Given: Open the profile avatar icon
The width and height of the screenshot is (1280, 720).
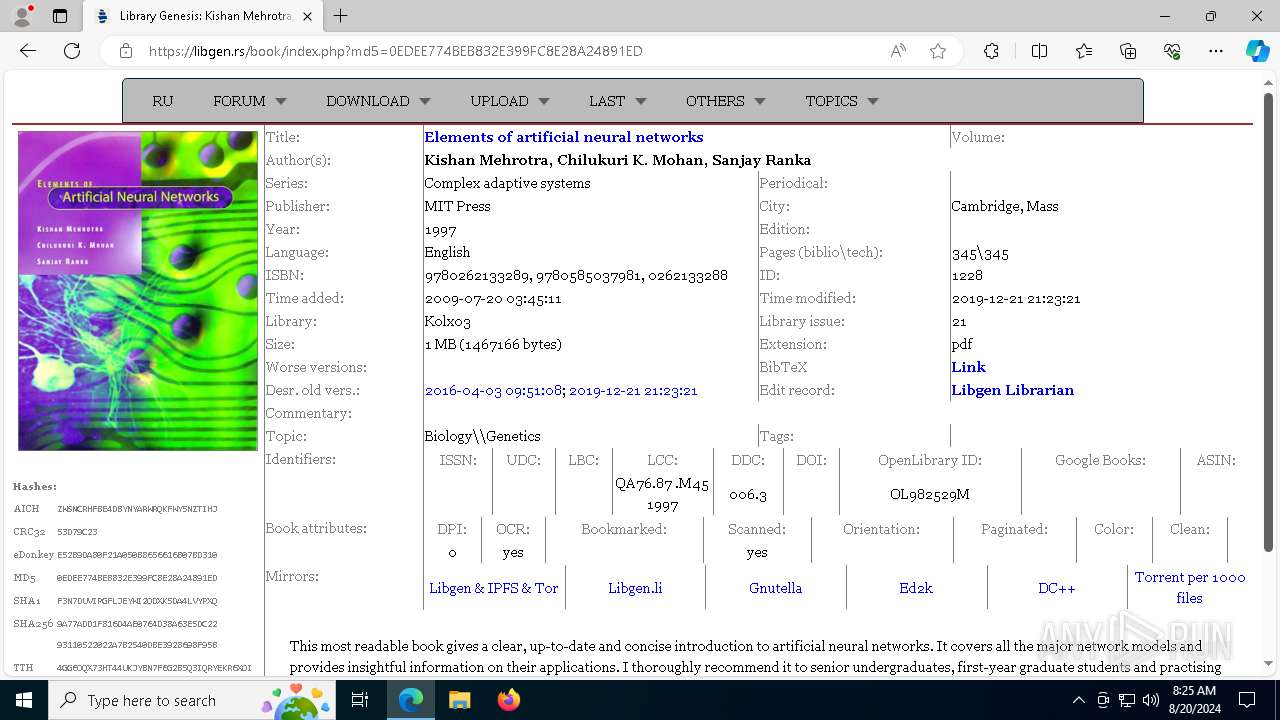Looking at the screenshot, I should point(22,16).
